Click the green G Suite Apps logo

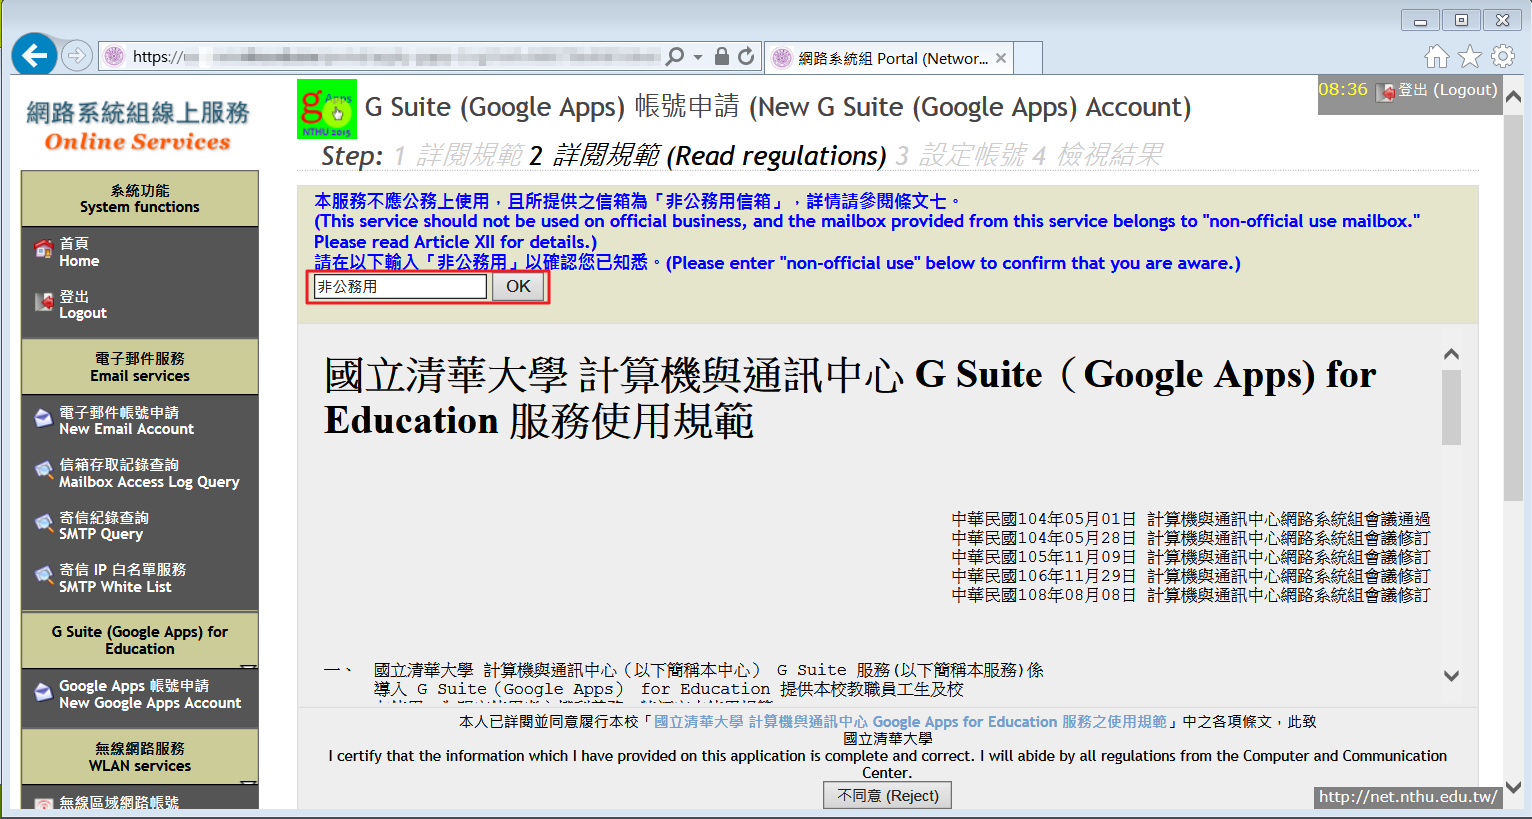point(327,109)
